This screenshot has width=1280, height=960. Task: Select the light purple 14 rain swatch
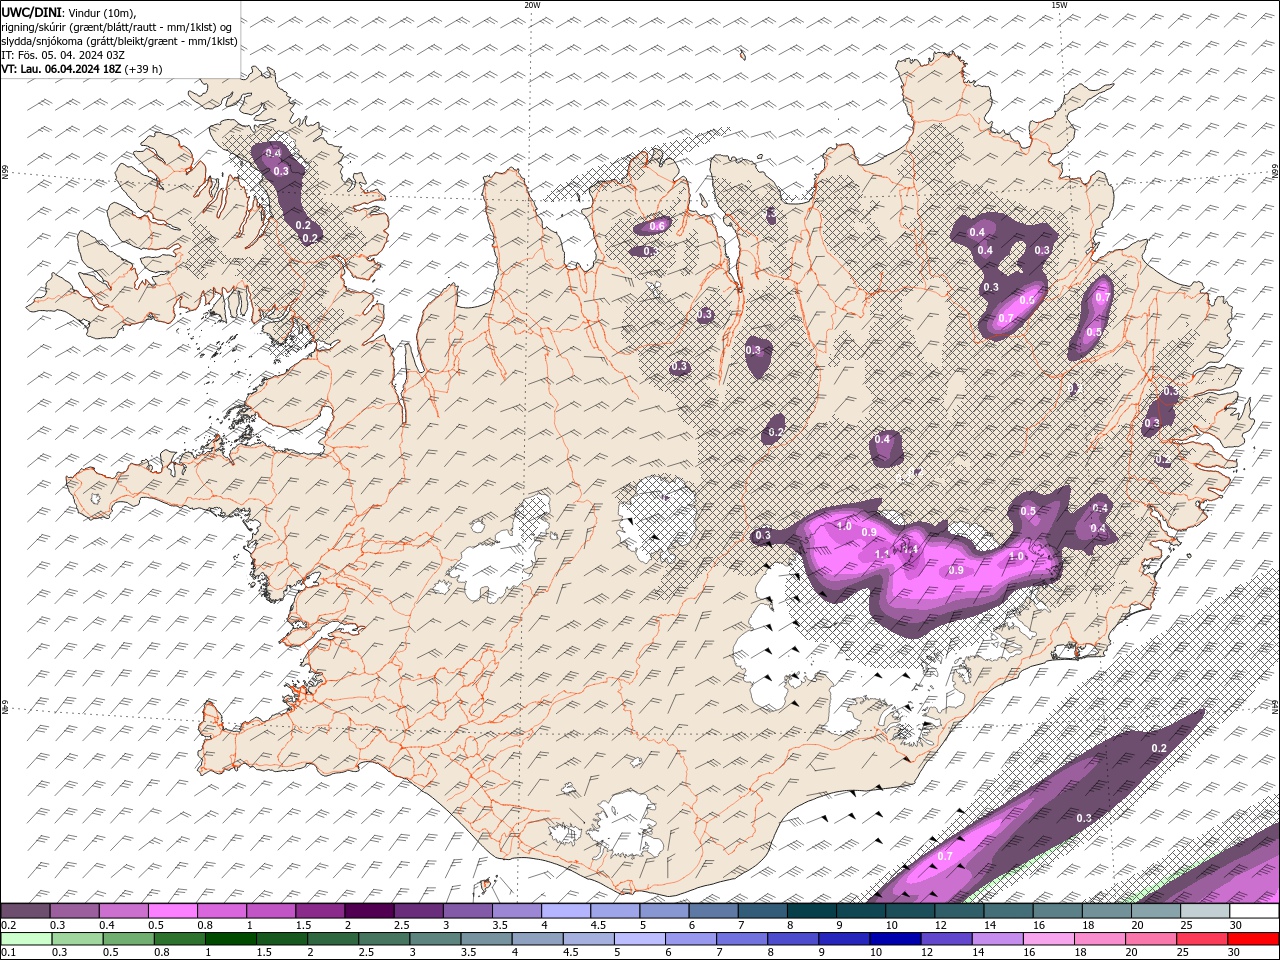coord(997,939)
